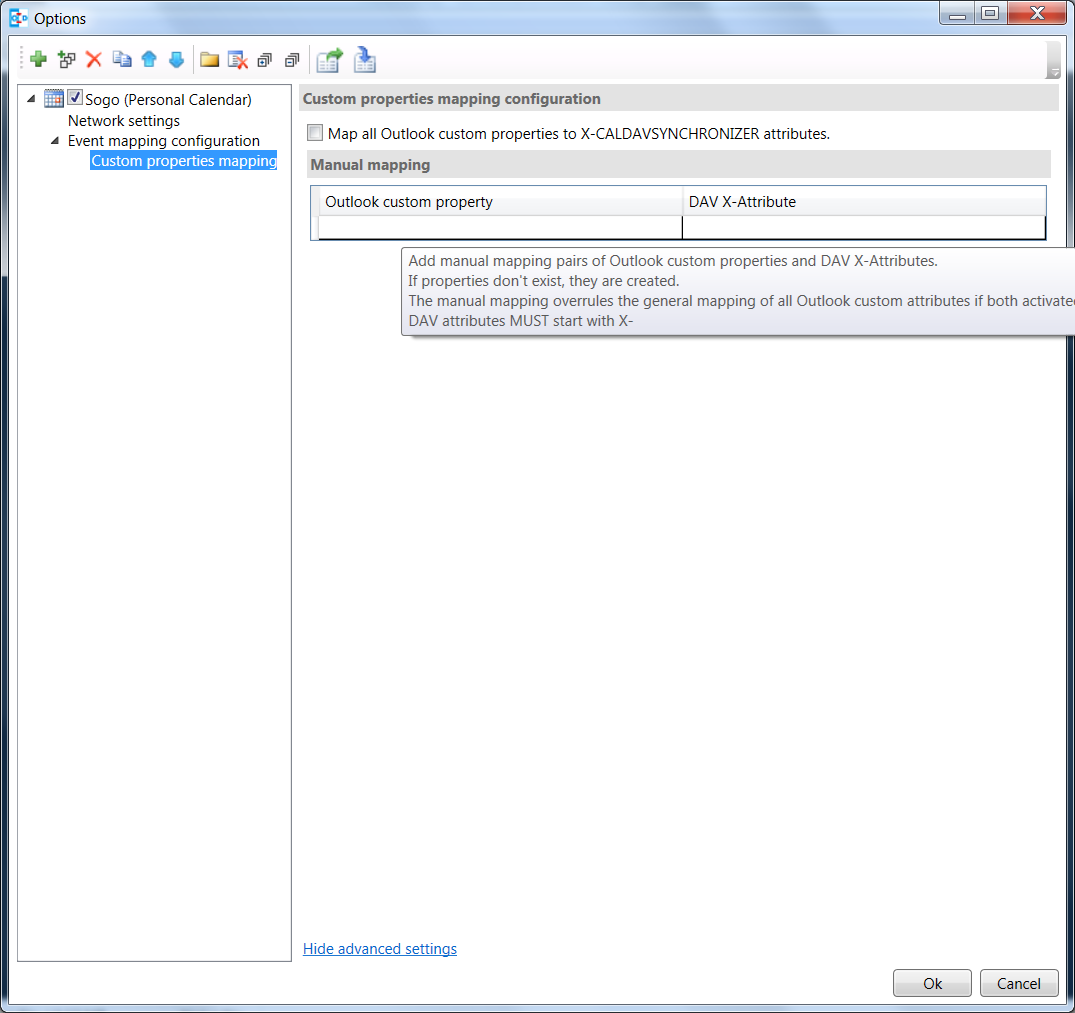Maximize the Options window
This screenshot has height=1013, width=1075.
tap(990, 13)
